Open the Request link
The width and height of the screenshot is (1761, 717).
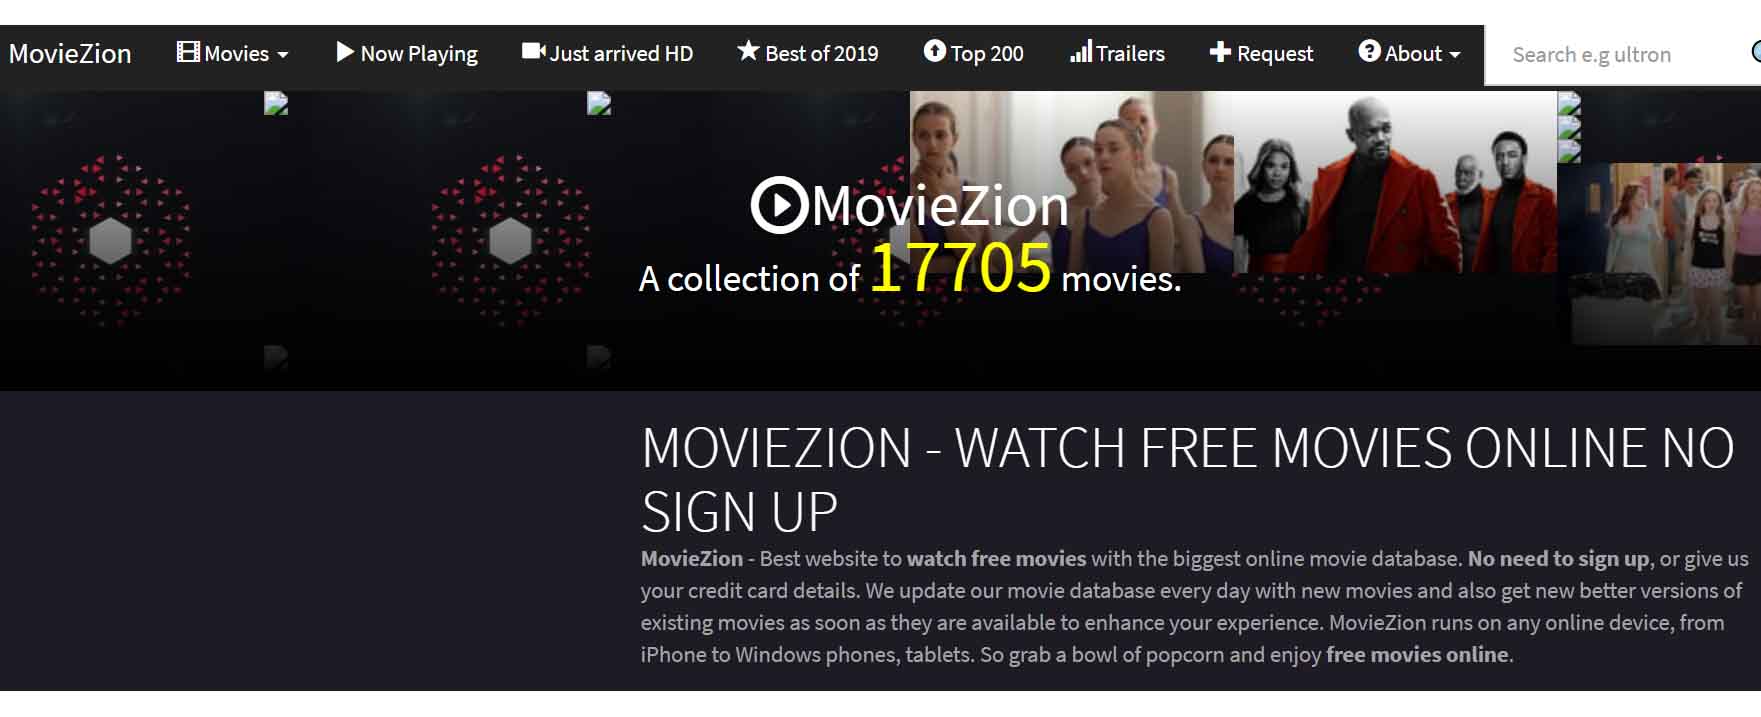click(1261, 53)
